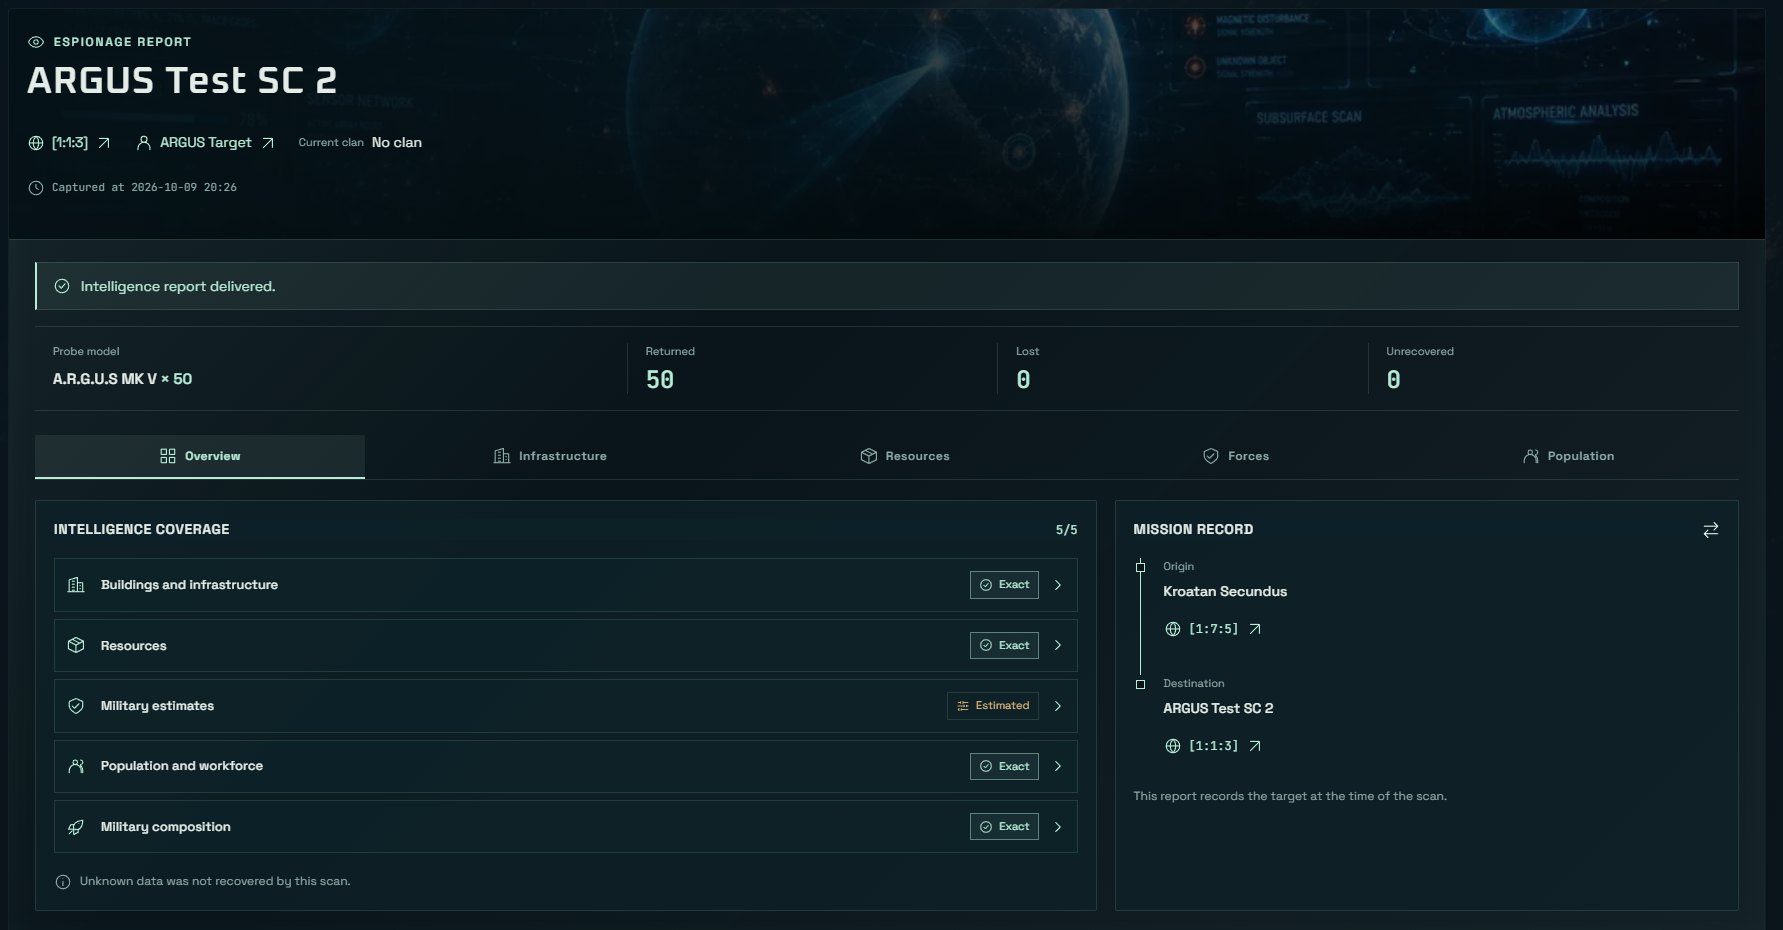Switch to the Forces tab
This screenshot has width=1783, height=930.
point(1236,456)
